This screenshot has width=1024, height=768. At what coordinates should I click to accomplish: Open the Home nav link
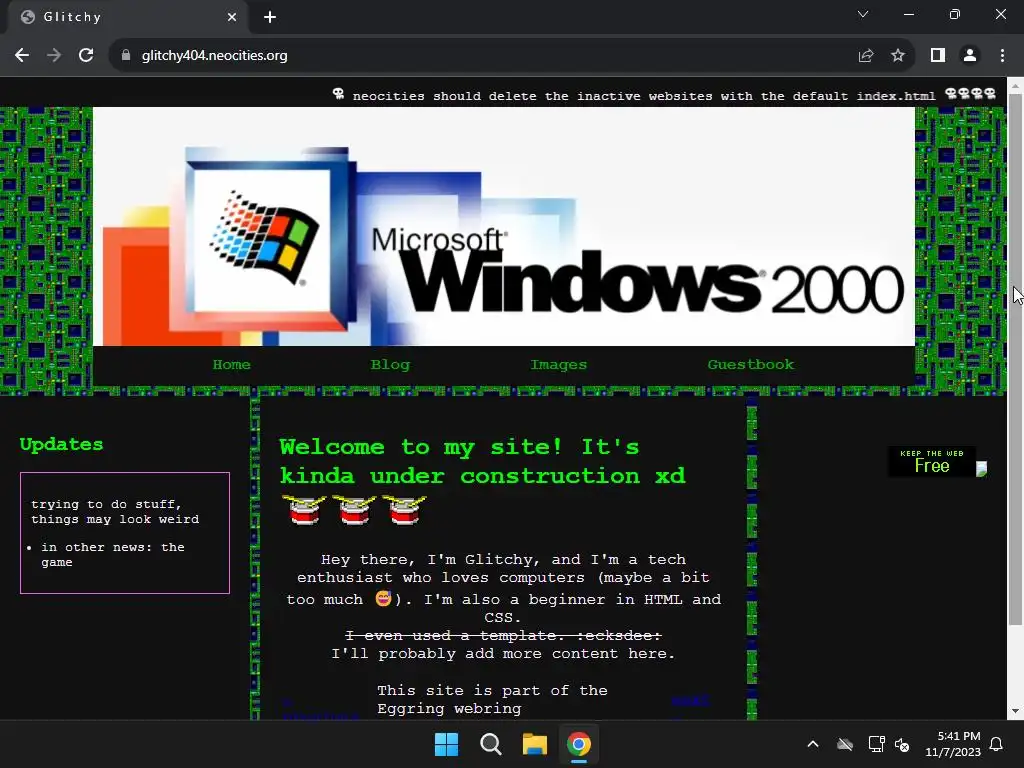click(x=231, y=364)
